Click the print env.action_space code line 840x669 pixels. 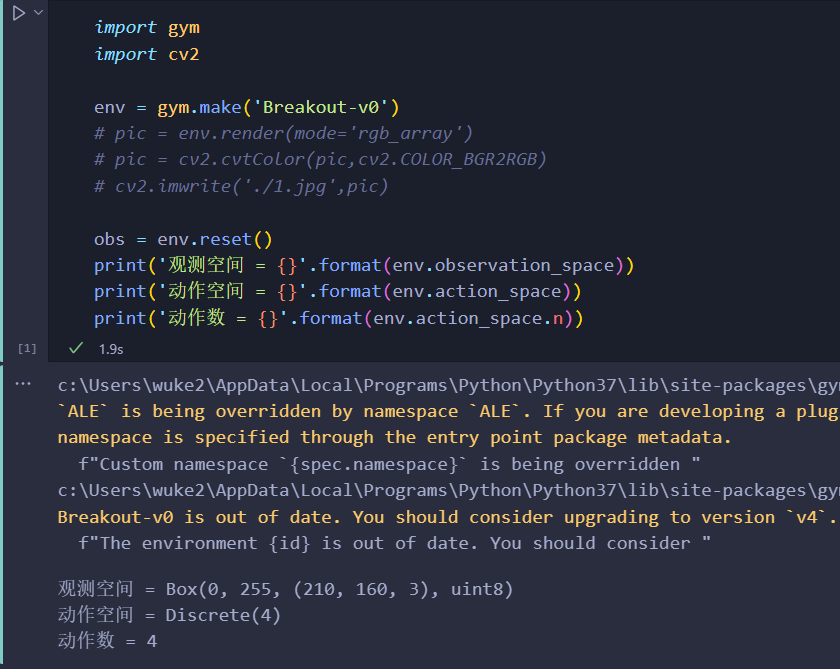[338, 291]
